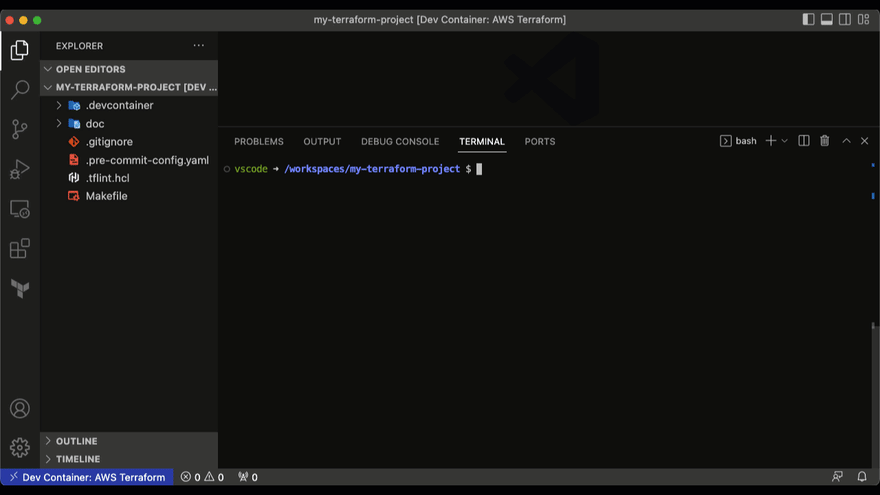The image size is (880, 495).
Task: Open the Accounts menu icon
Action: click(20, 409)
